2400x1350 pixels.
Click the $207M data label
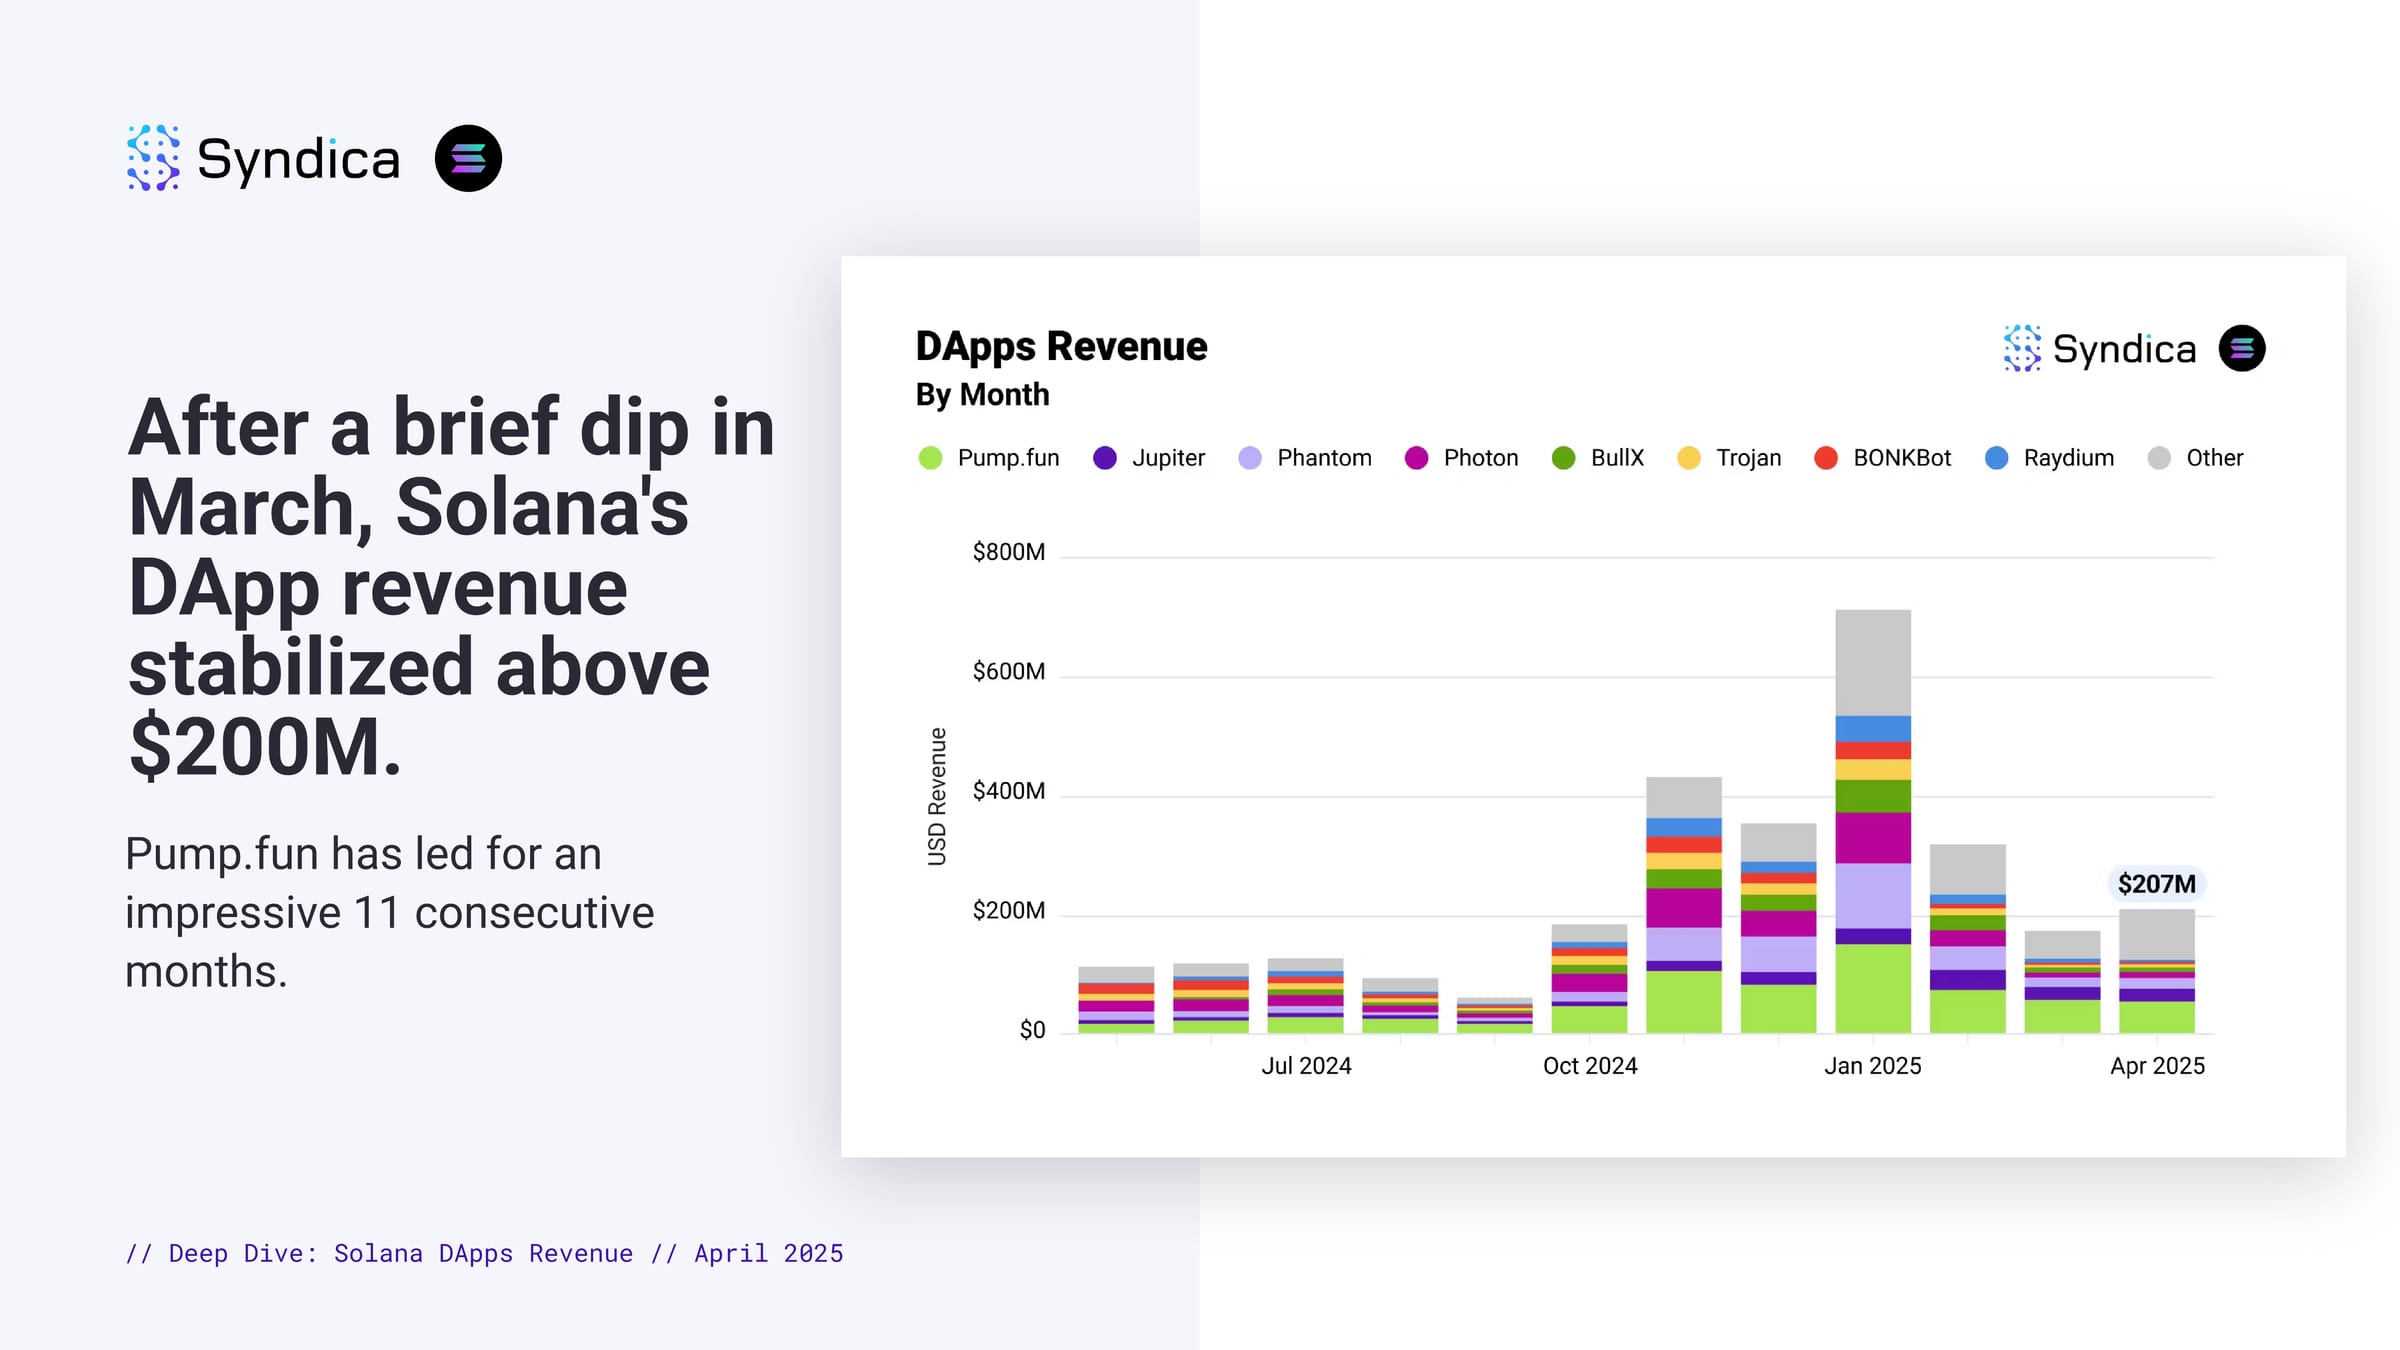(x=2157, y=884)
